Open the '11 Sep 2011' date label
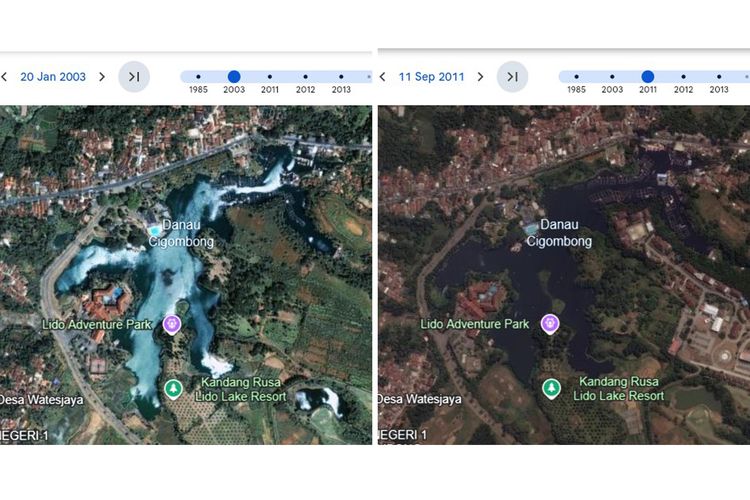 pyautogui.click(x=431, y=77)
